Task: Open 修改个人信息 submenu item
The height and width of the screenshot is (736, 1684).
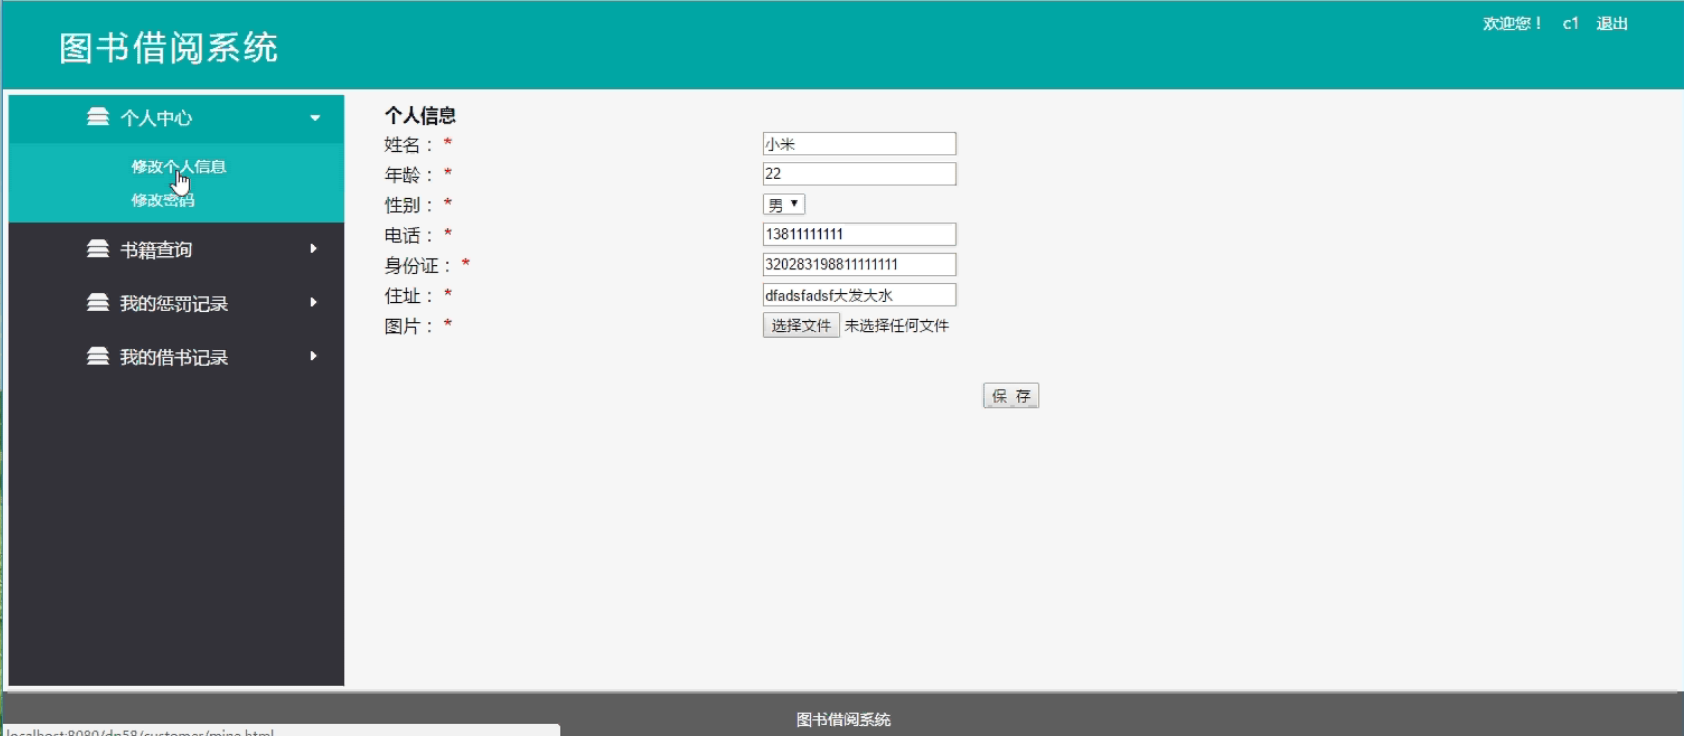Action: coord(179,167)
